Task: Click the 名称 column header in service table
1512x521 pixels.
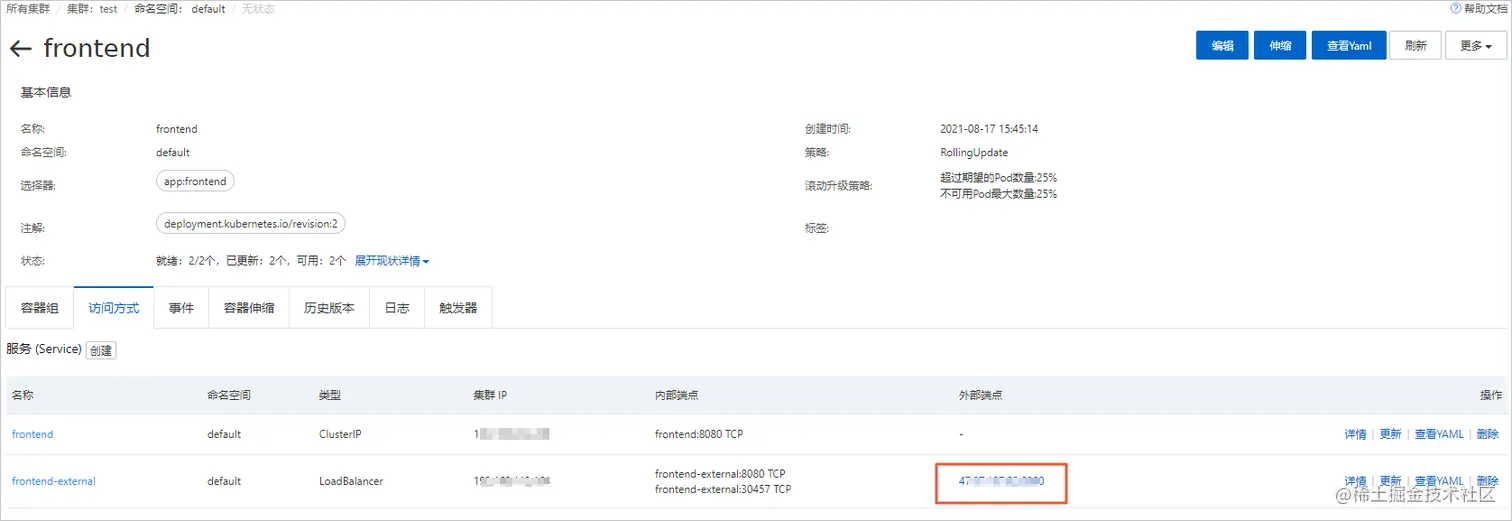Action: [x=23, y=395]
